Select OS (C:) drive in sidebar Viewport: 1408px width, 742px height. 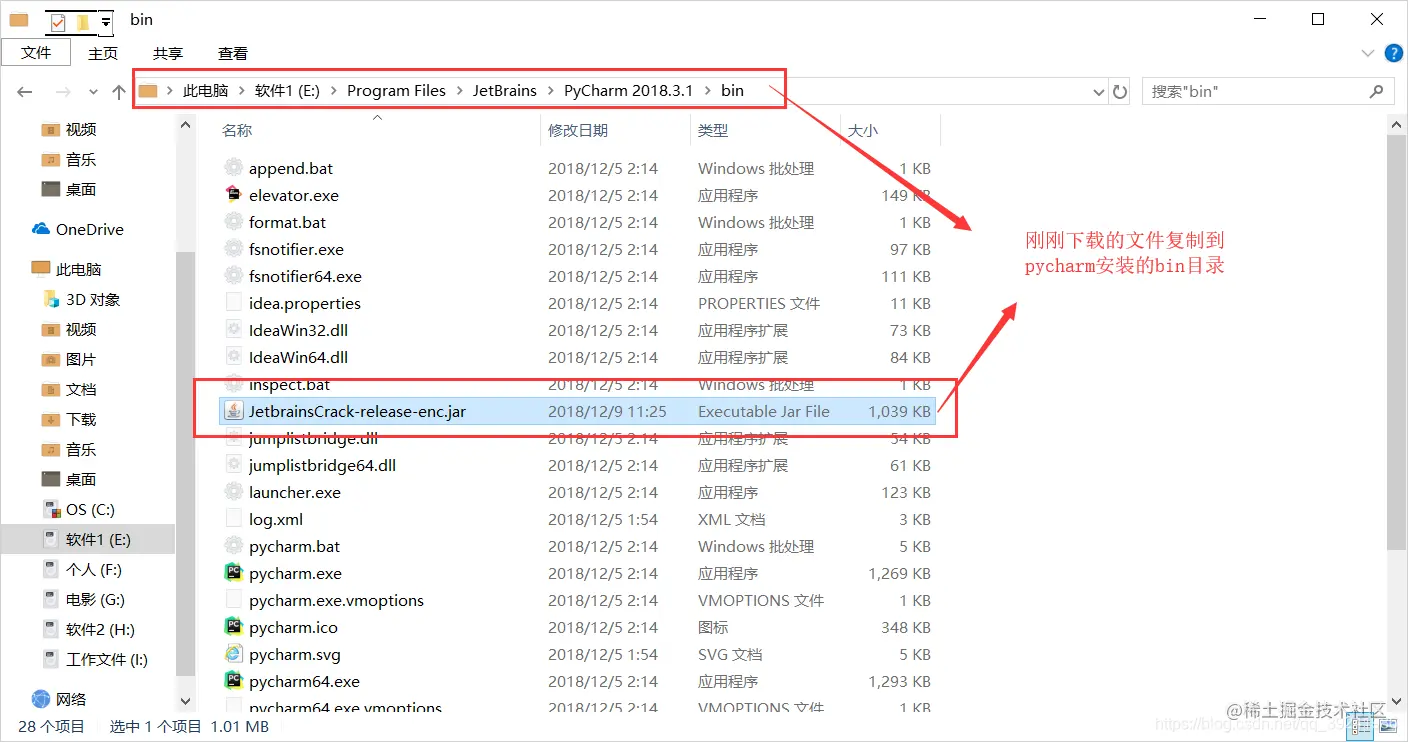click(x=90, y=509)
